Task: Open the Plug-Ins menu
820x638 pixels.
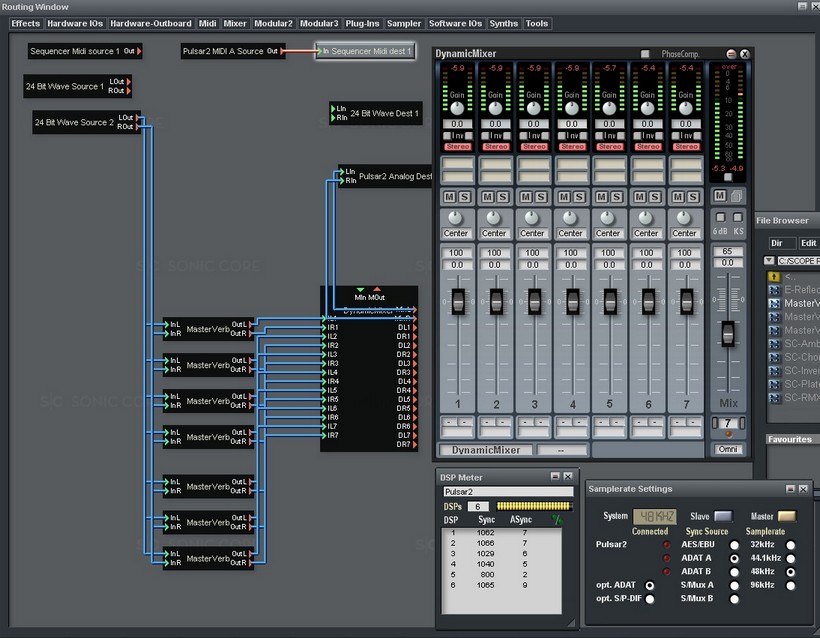Action: click(362, 24)
